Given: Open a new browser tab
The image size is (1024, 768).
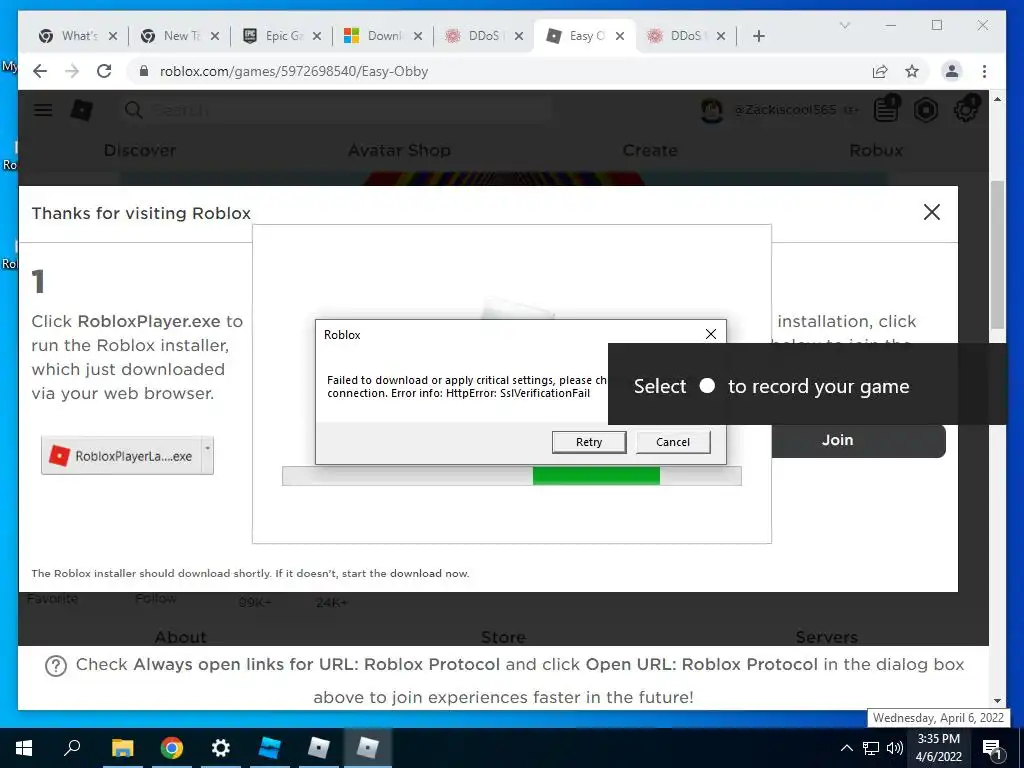Looking at the screenshot, I should pos(758,36).
